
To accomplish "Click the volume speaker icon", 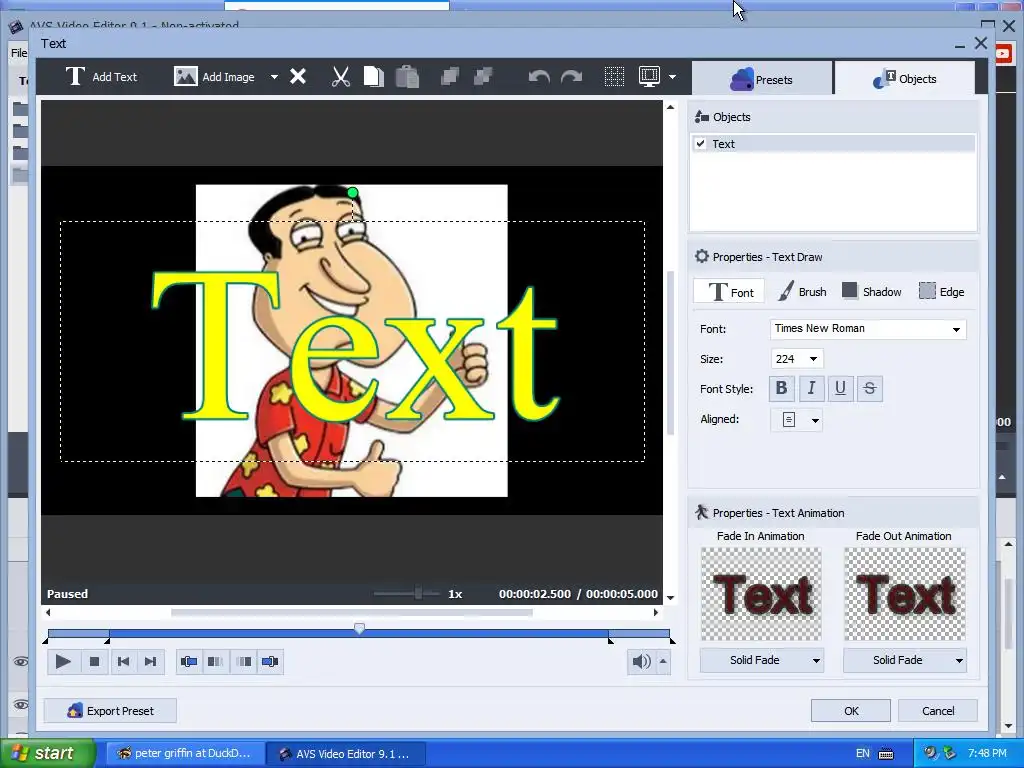I will 641,662.
